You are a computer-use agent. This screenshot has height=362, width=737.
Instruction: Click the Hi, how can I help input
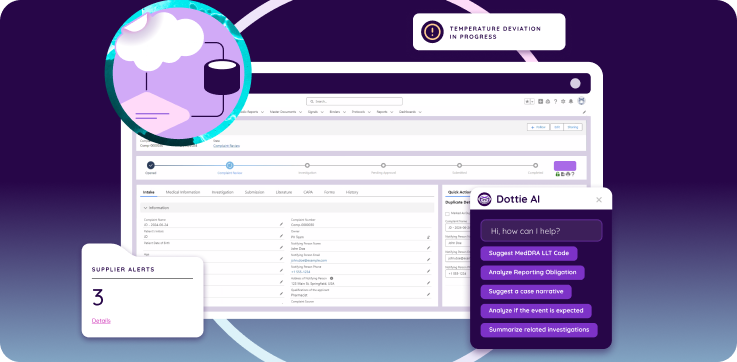541,231
